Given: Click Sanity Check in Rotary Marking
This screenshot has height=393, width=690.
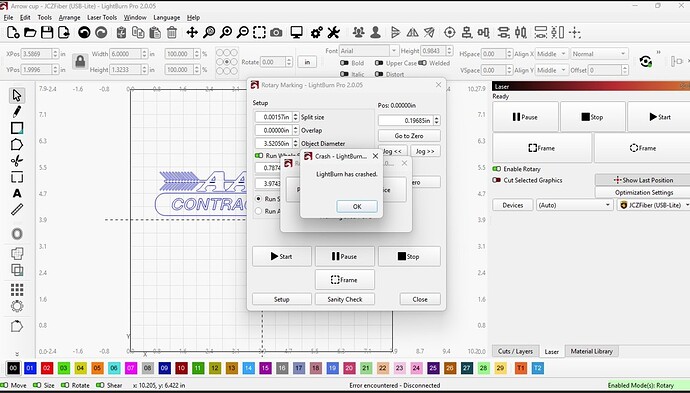Looking at the screenshot, I should pyautogui.click(x=345, y=299).
